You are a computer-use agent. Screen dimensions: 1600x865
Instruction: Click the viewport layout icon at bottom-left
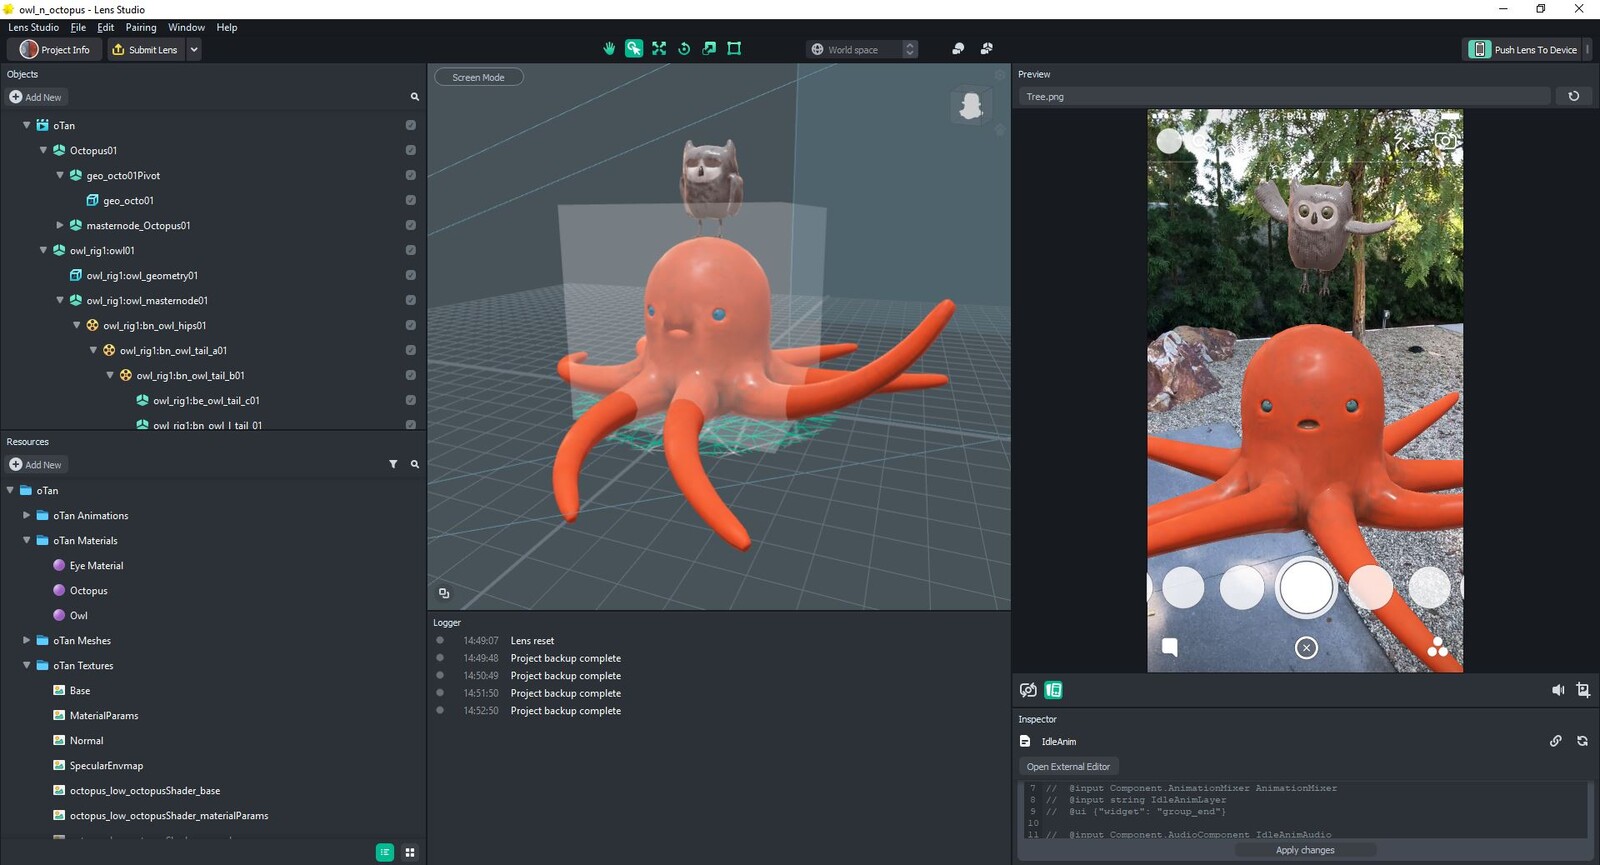[444, 593]
